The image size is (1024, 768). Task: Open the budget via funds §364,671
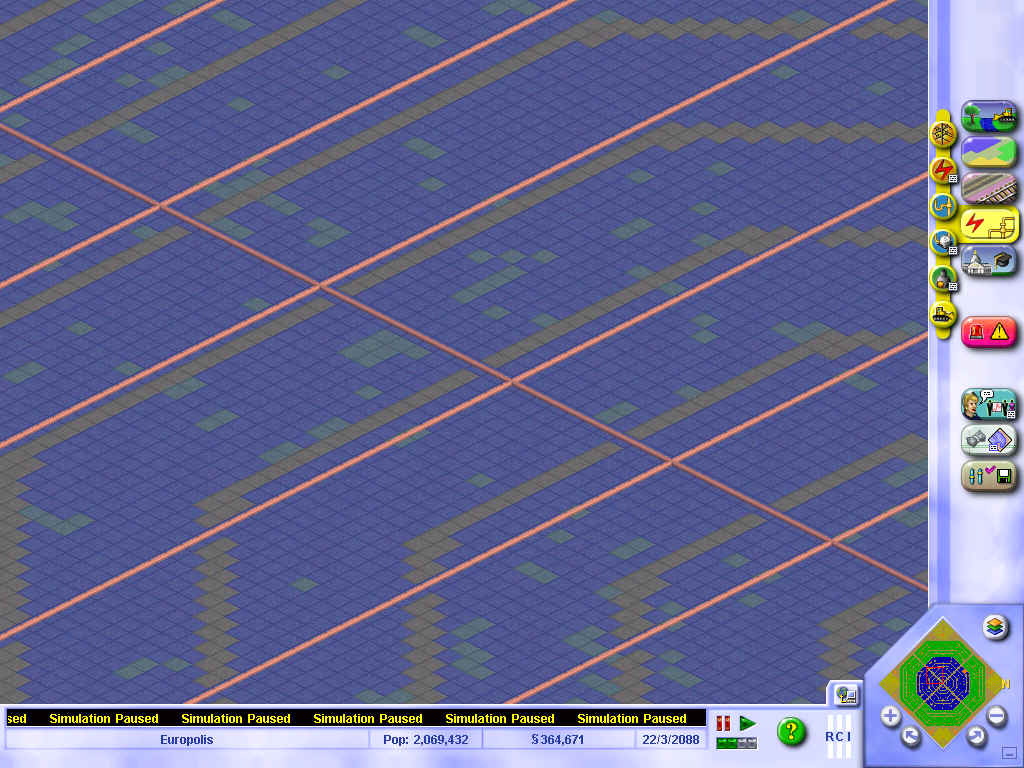[558, 739]
